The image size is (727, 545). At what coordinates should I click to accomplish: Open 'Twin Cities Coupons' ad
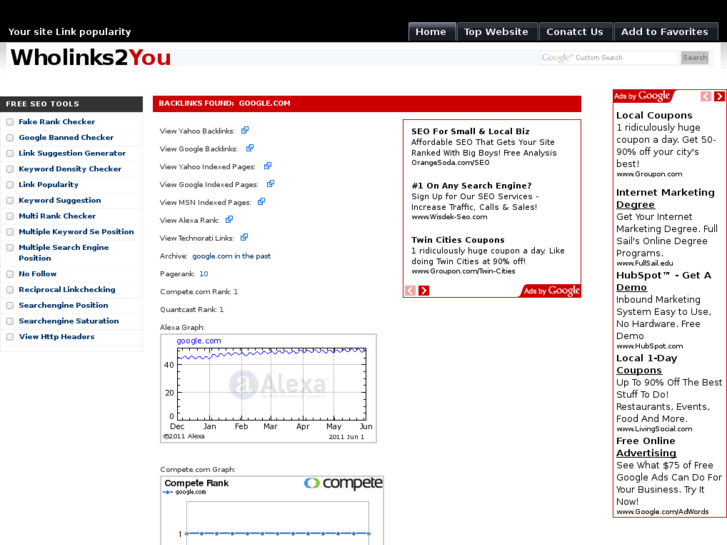(458, 240)
